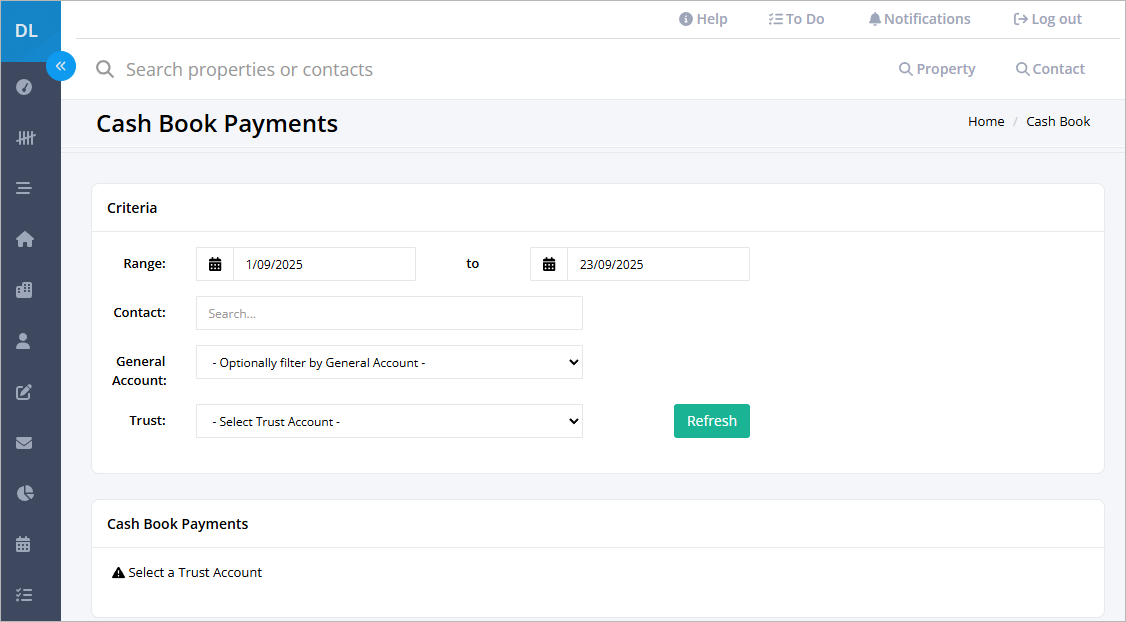
Task: Open the pie chart reports sidebar icon
Action: [x=24, y=493]
